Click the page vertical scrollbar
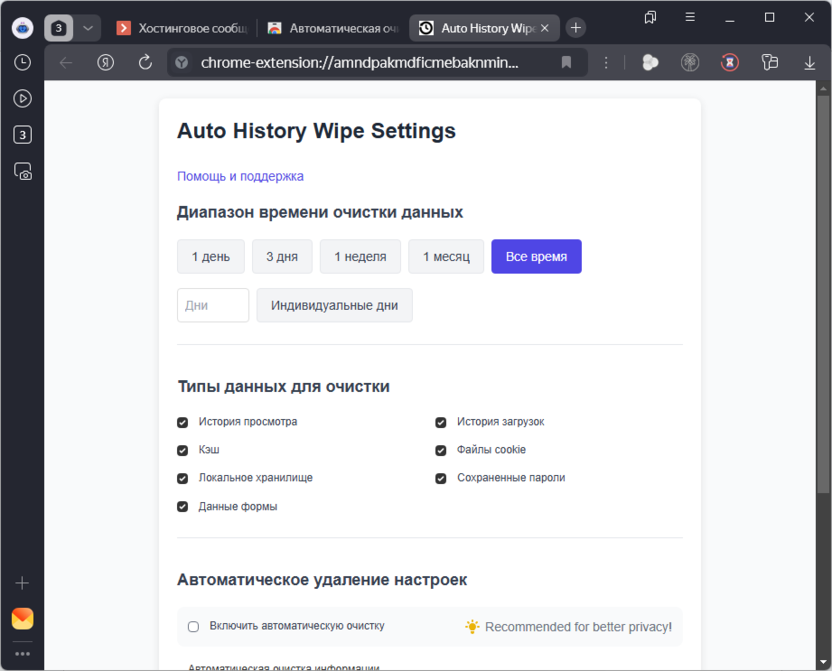The image size is (832, 671). [x=822, y=300]
